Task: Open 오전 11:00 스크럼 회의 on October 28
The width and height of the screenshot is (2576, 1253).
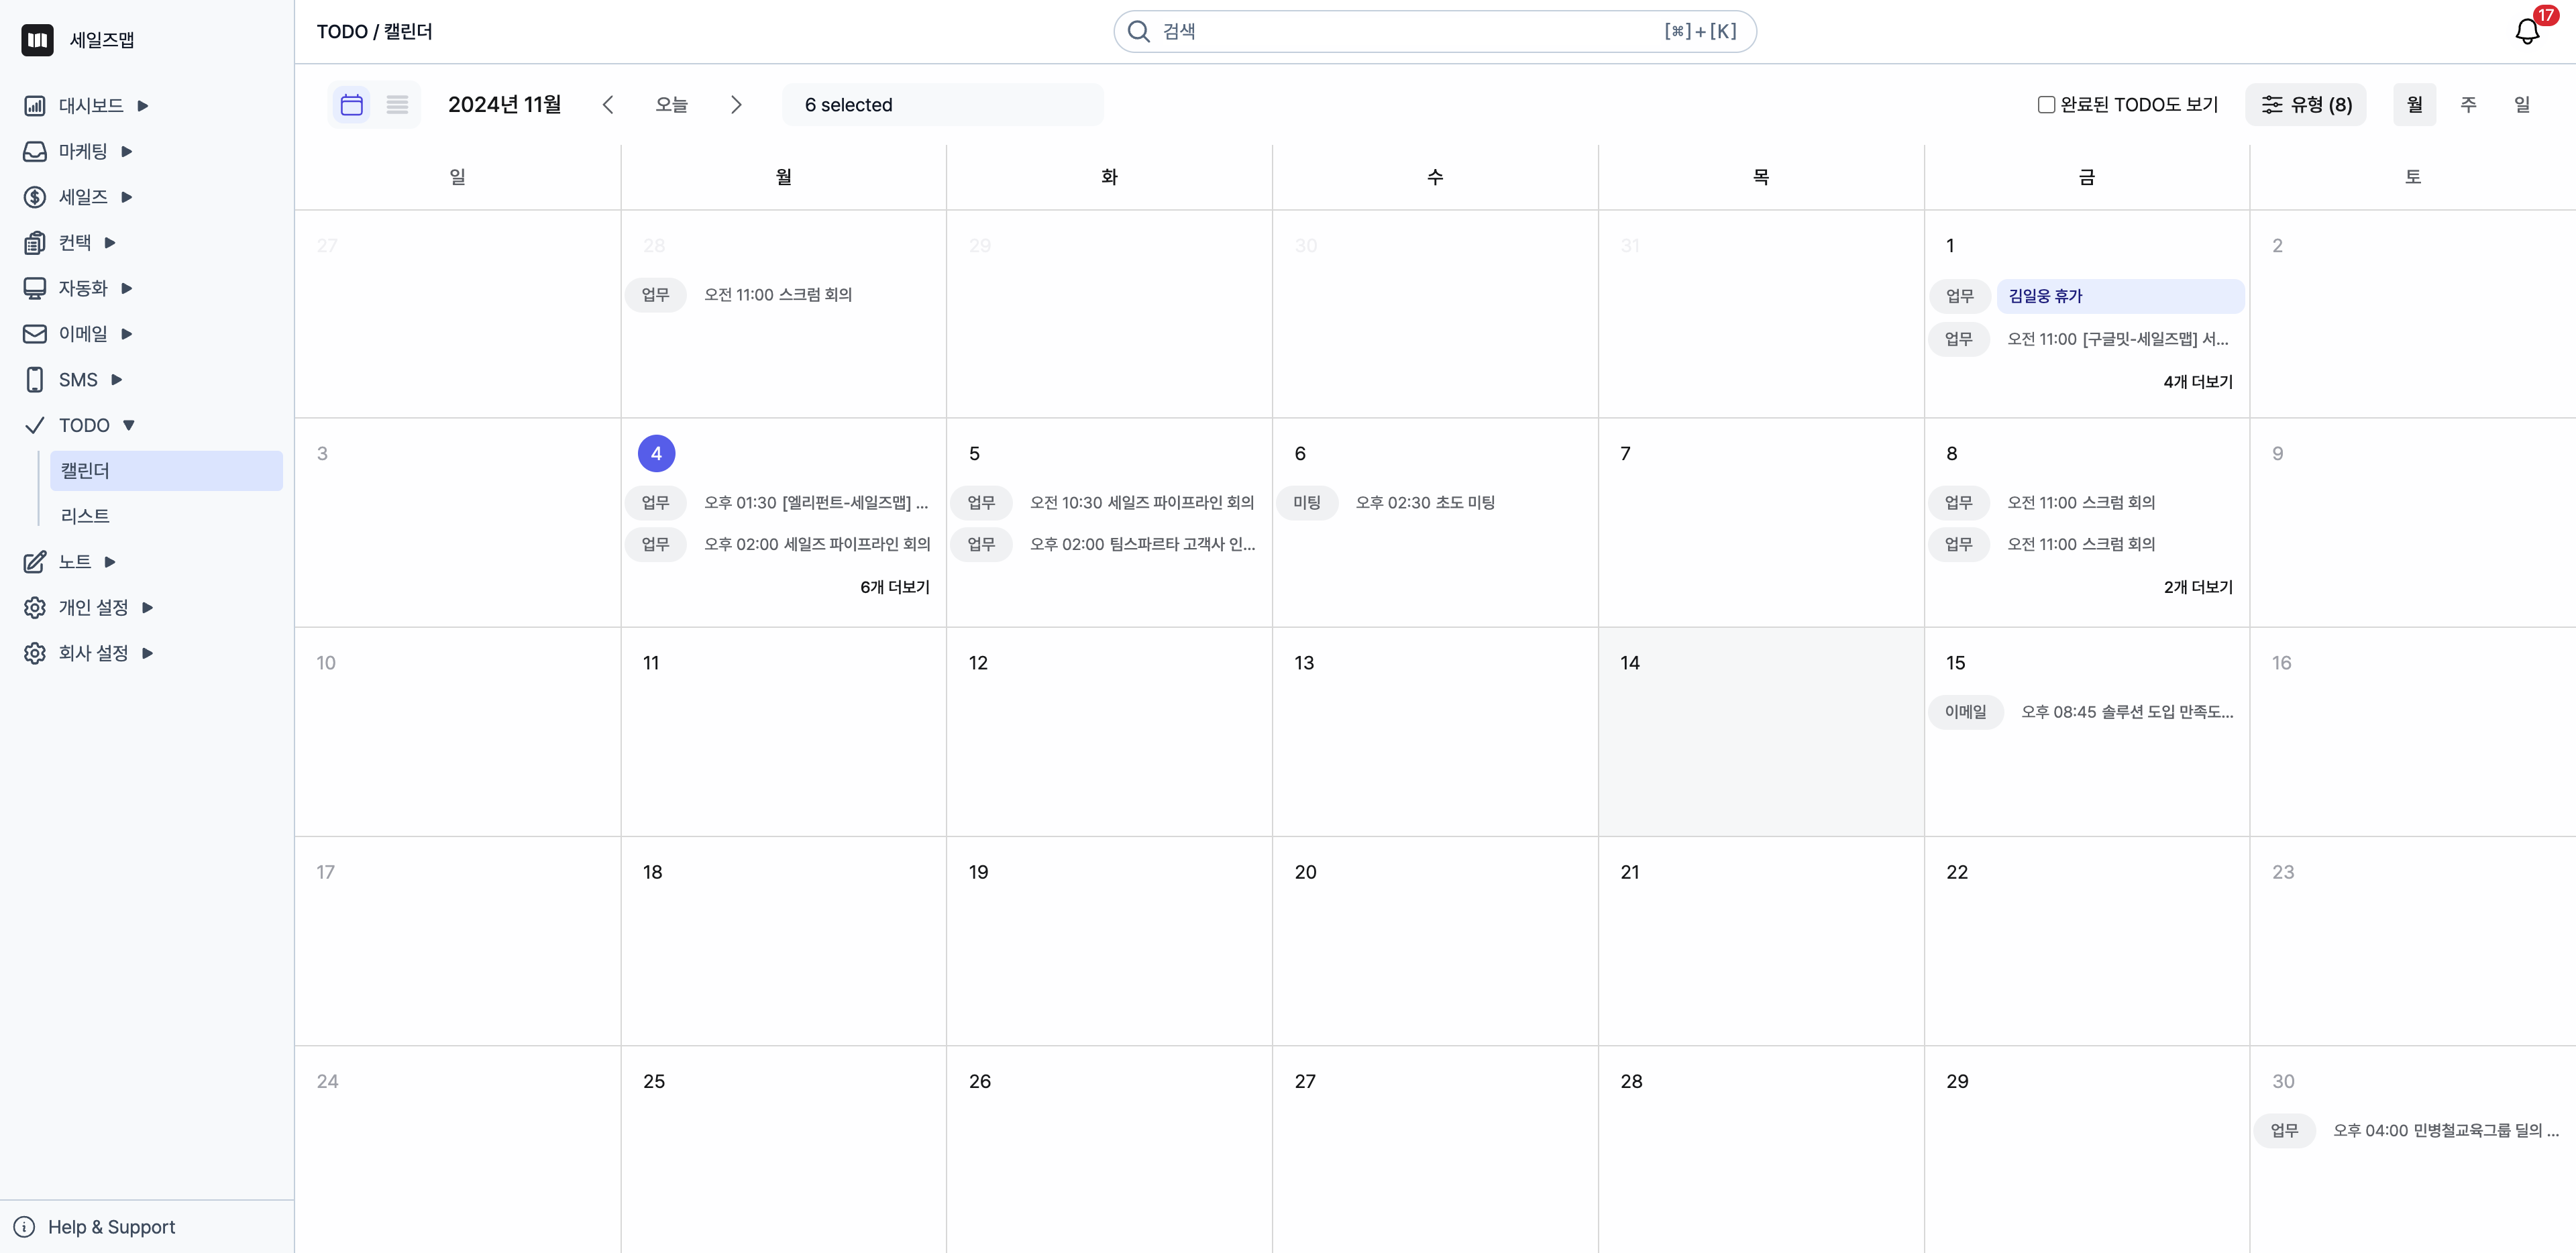Action: (778, 295)
